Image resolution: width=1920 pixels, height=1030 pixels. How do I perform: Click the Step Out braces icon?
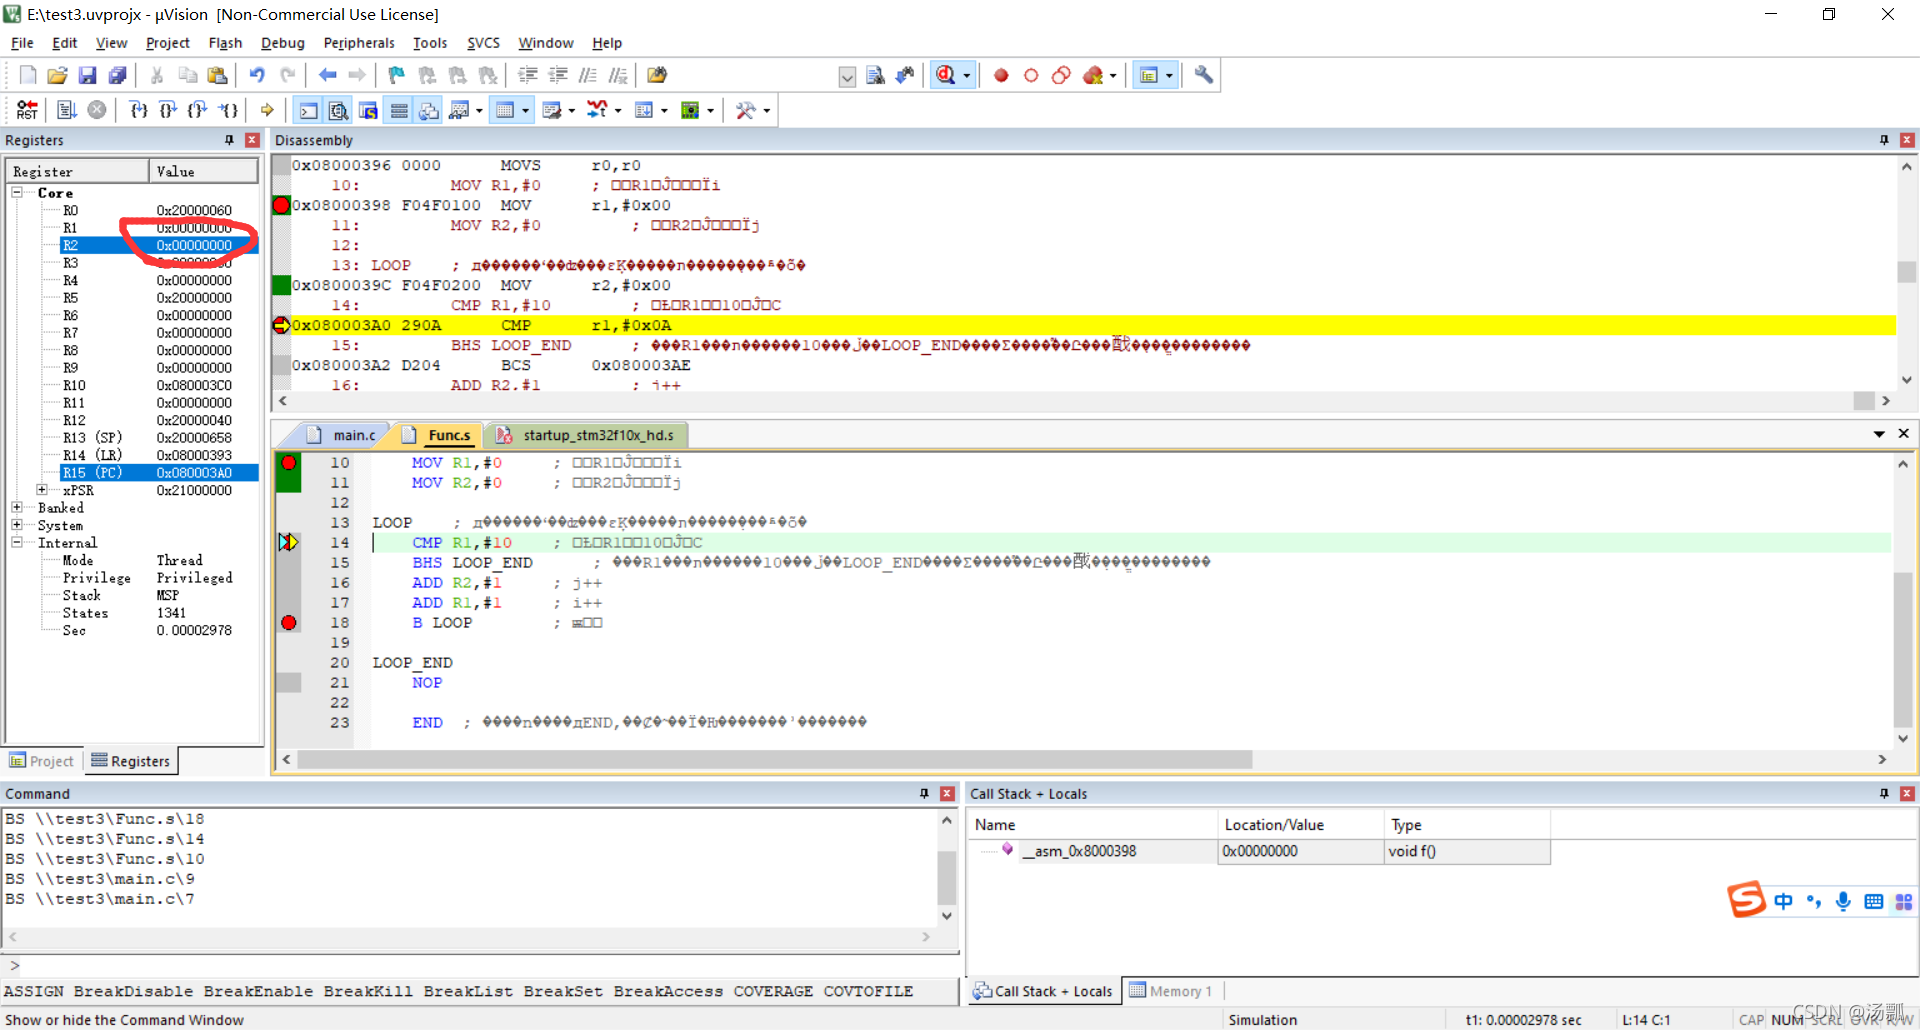(198, 110)
